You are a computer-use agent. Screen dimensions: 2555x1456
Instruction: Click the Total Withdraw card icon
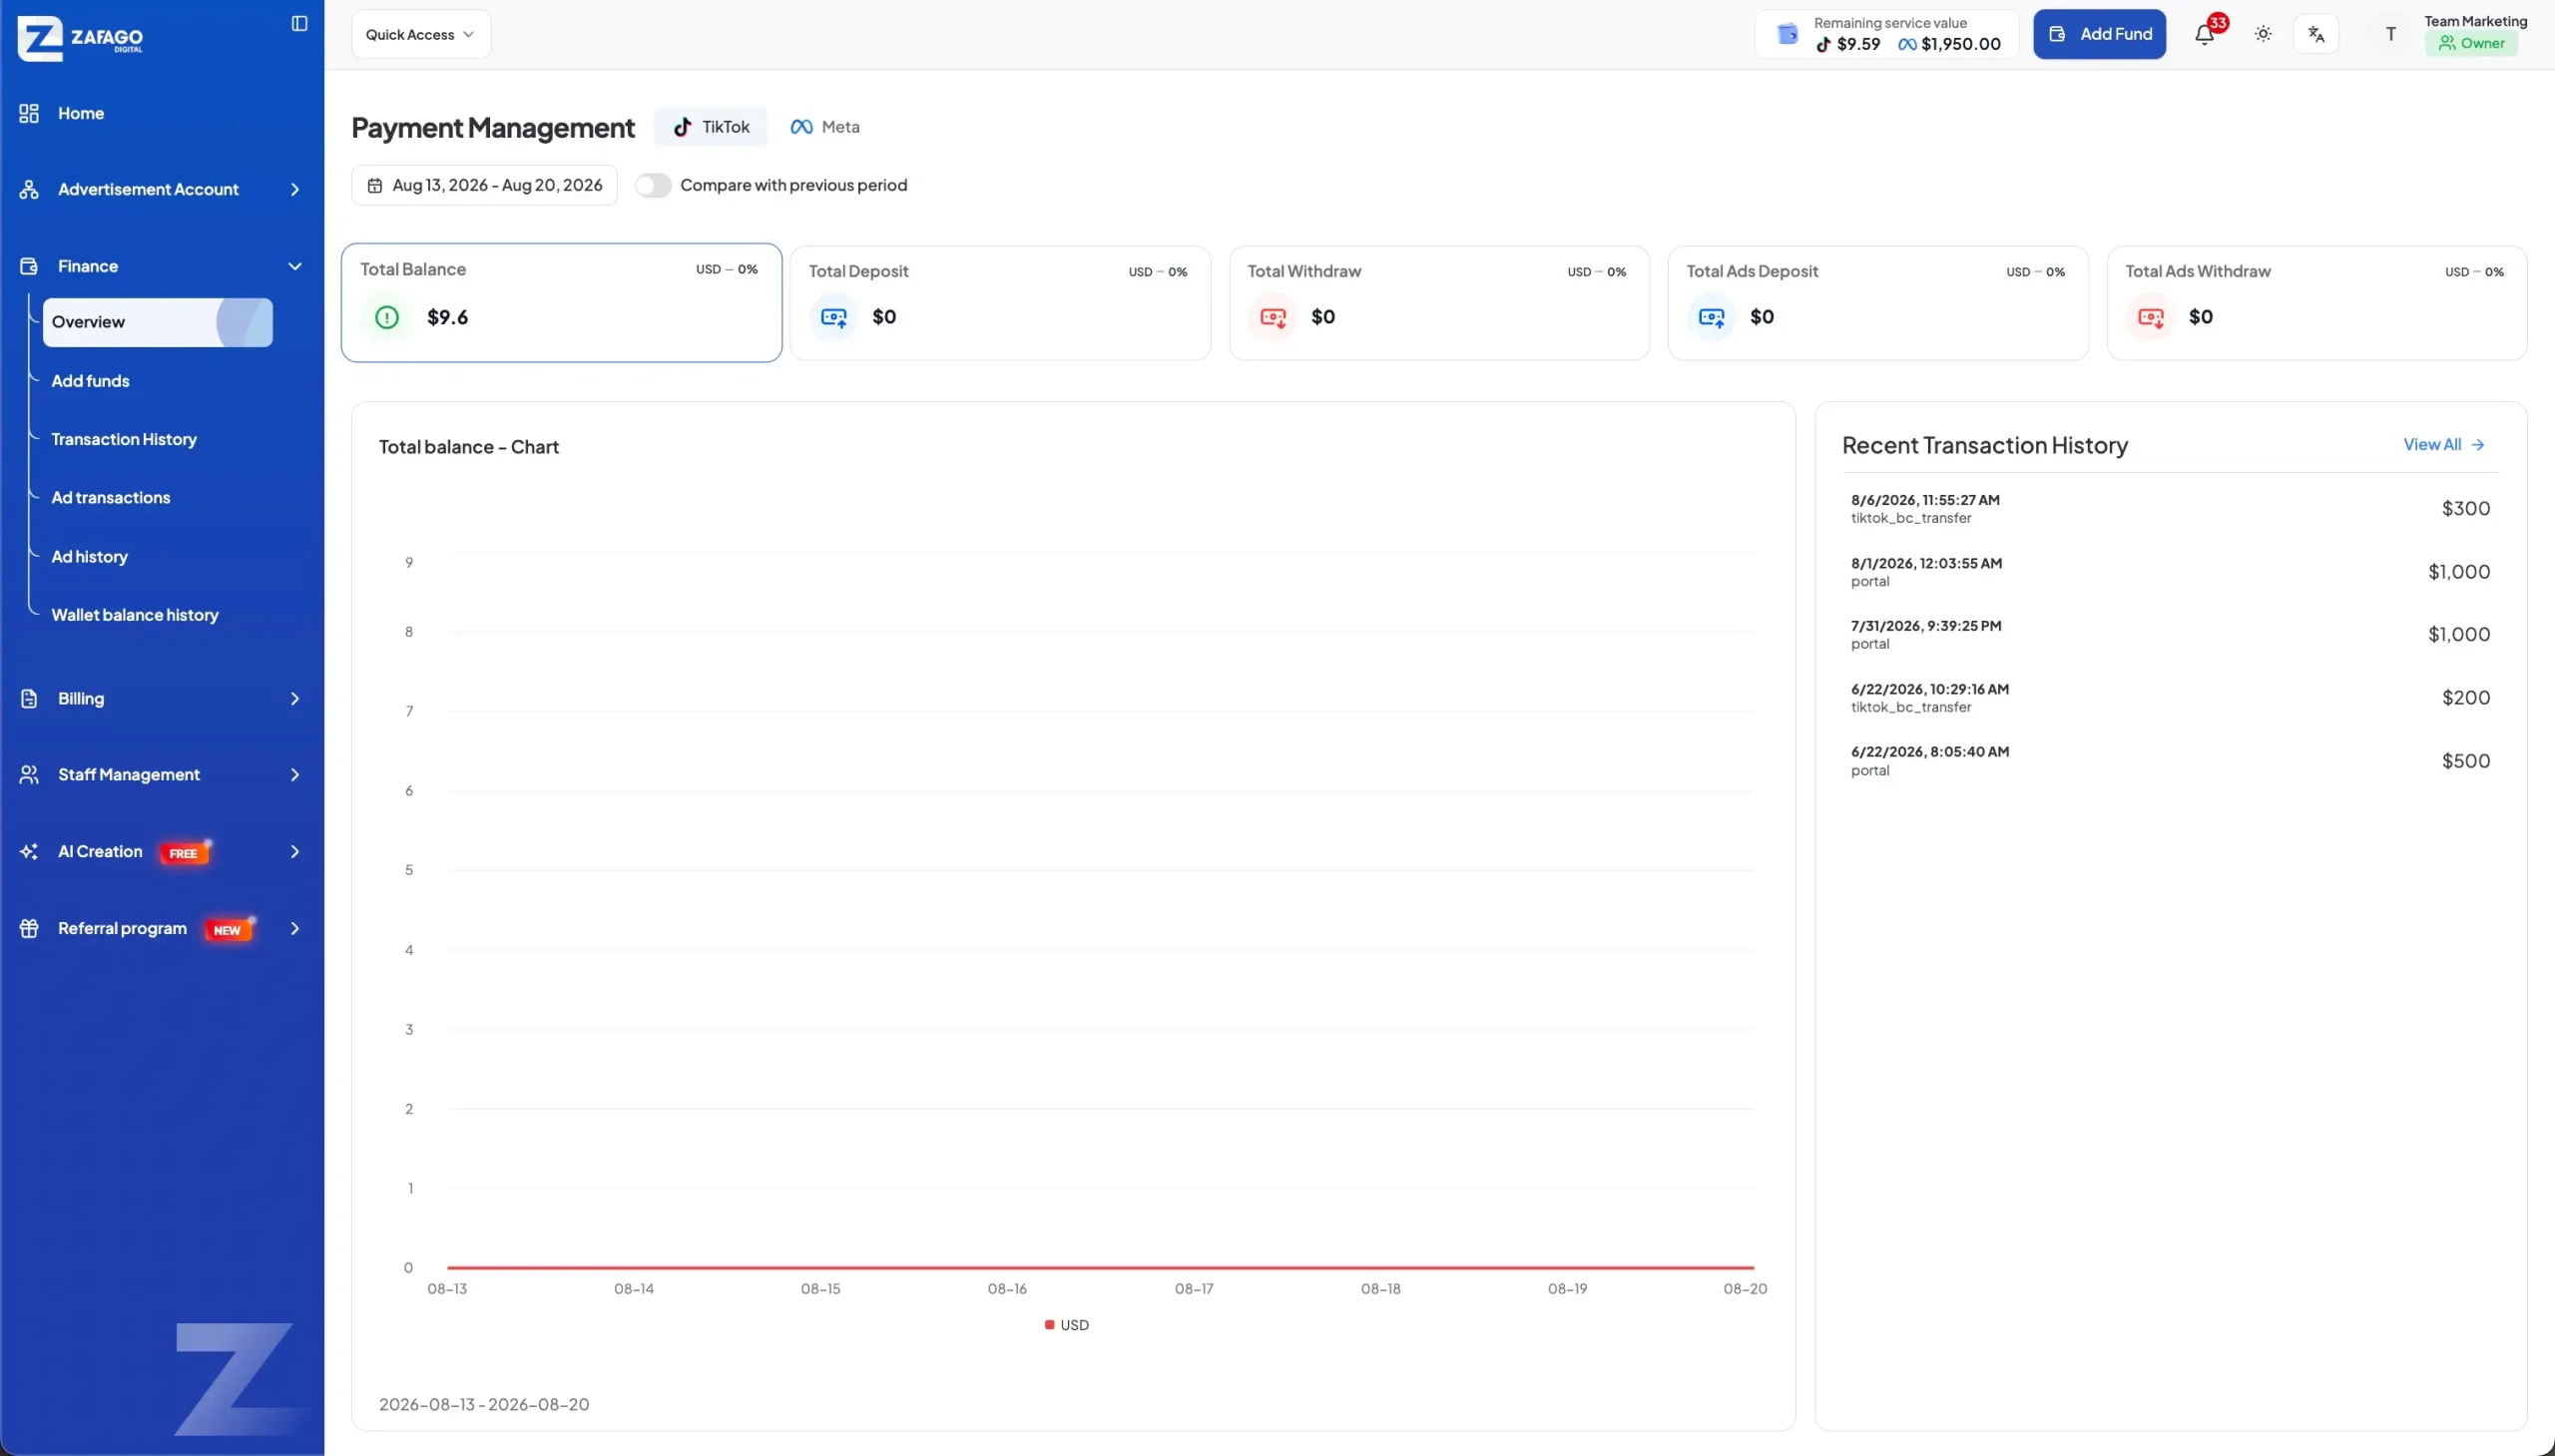point(1273,317)
